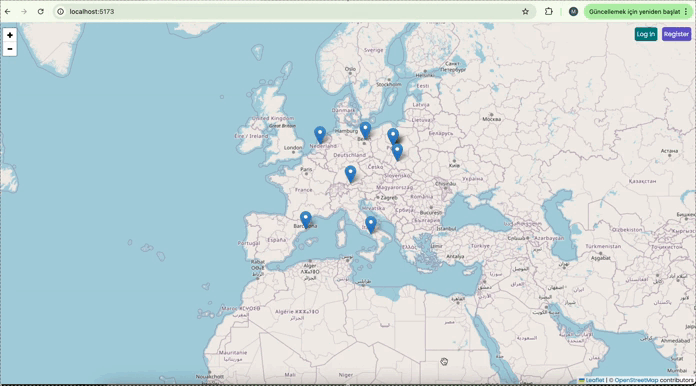Screen dimensions: 696x386
Task: Click the Istanbul city label
Action: pos(446,228)
